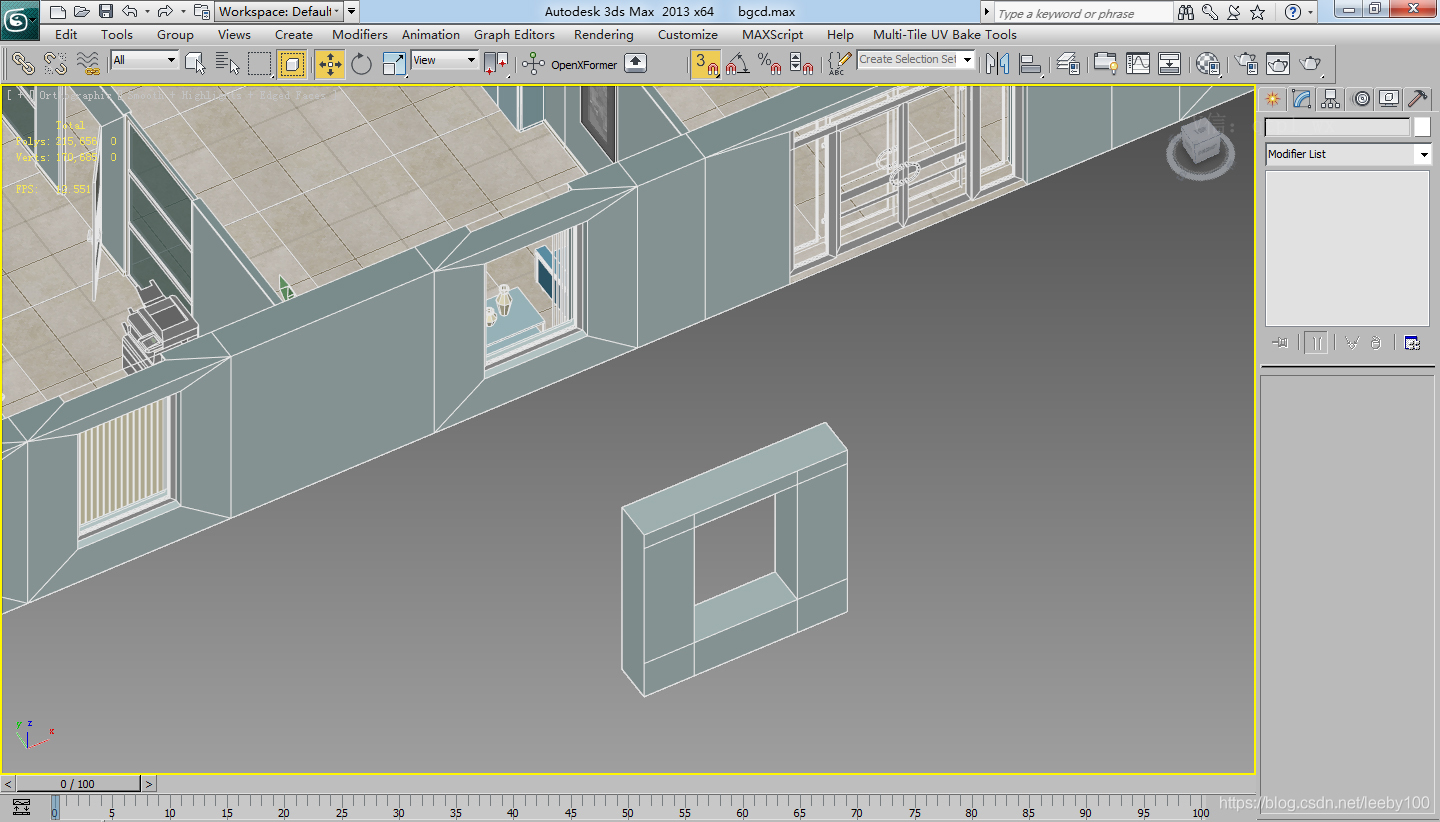Open the Help question mark icon
The image size is (1440, 822).
point(1293,12)
